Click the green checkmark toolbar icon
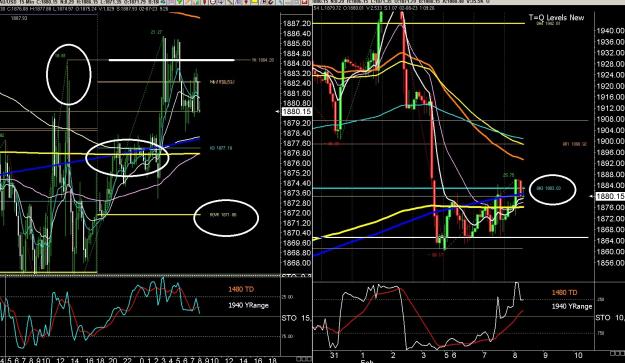 click(180, 2)
